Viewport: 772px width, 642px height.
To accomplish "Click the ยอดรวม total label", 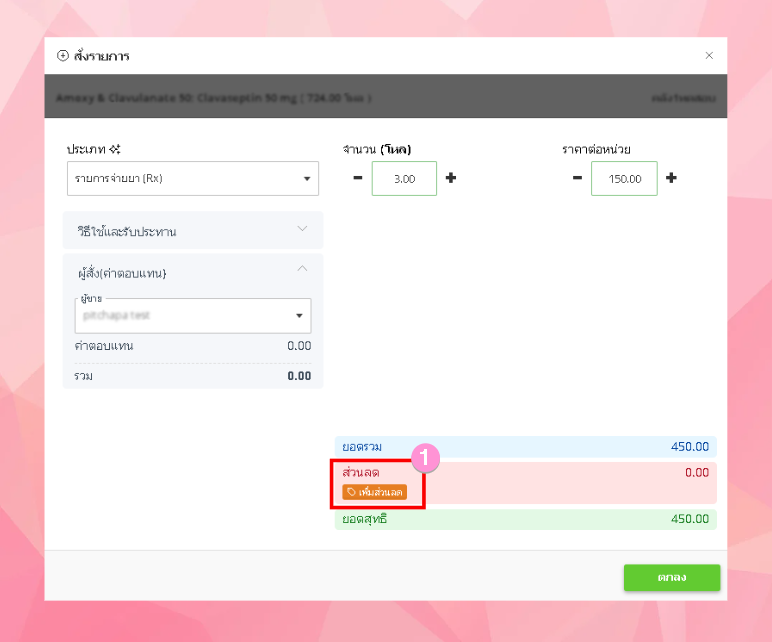I will point(362,447).
